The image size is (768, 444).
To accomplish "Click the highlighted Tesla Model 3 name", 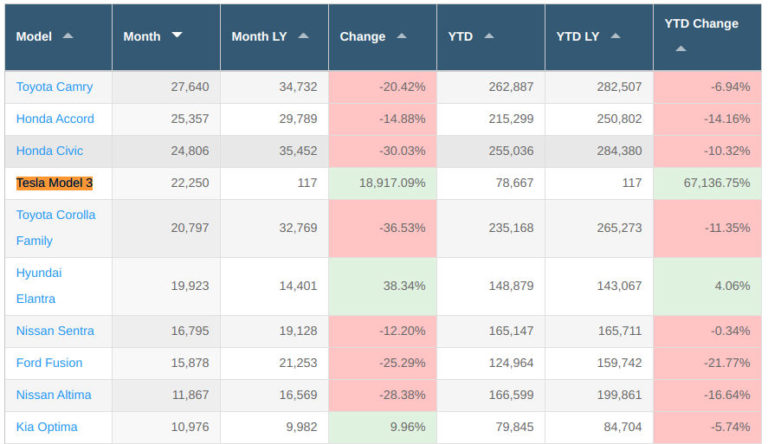I will (x=54, y=183).
